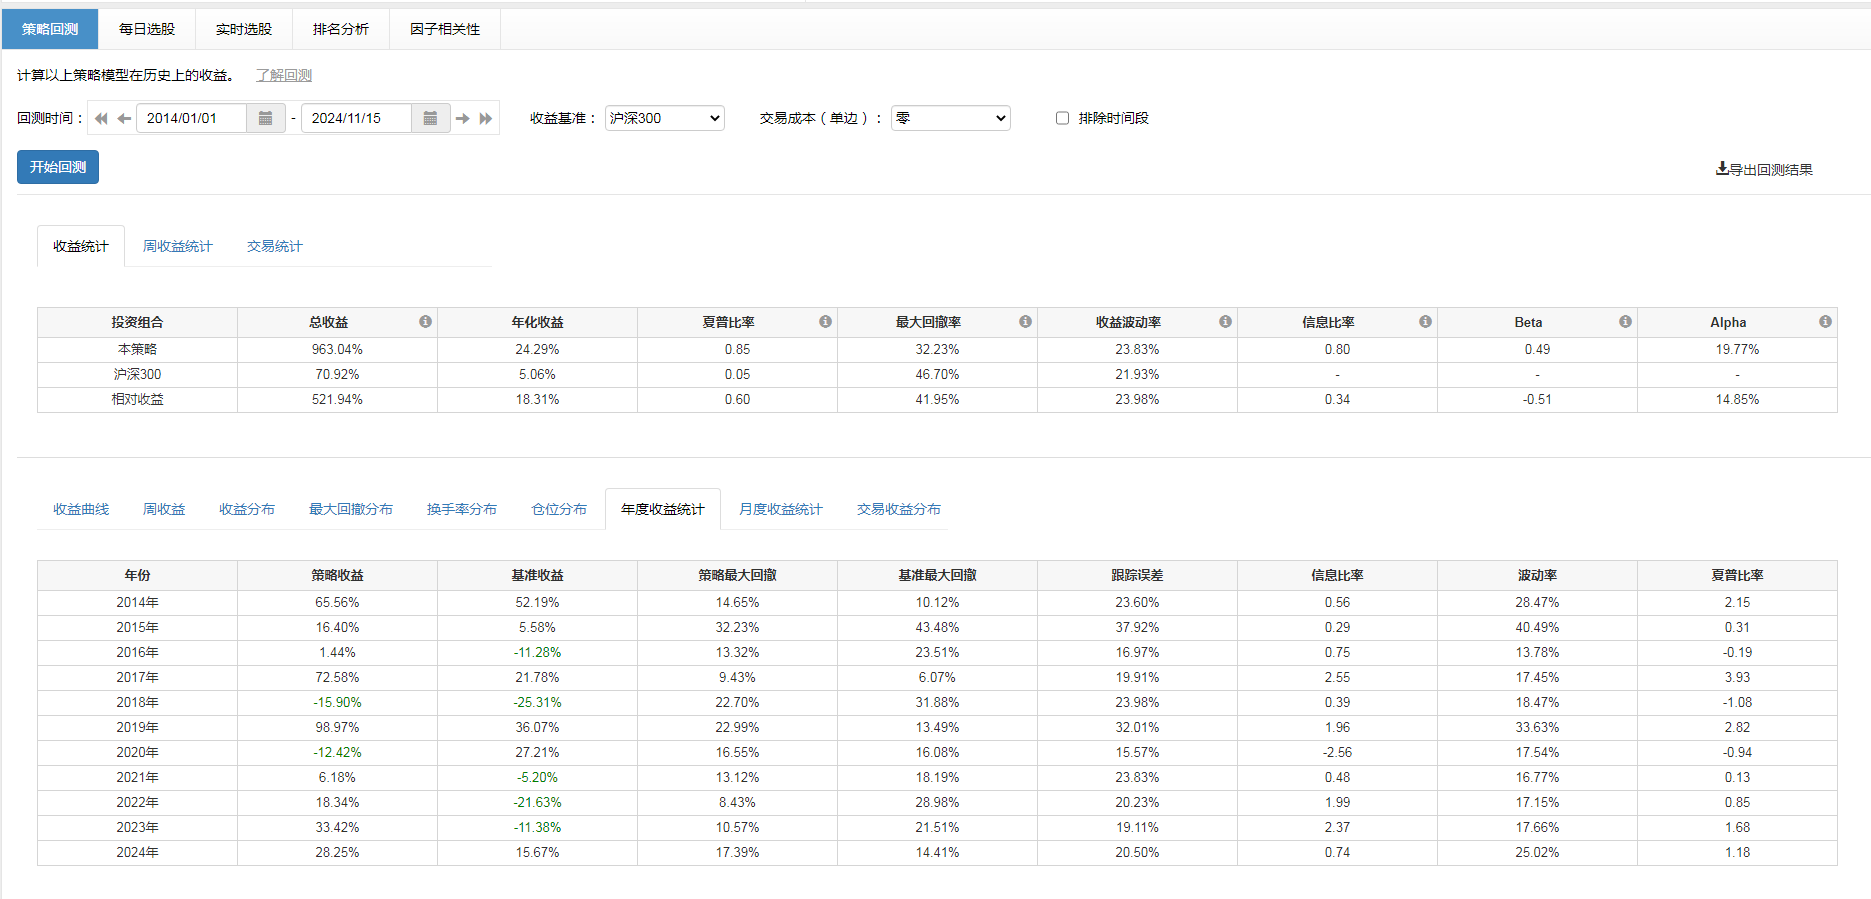The width and height of the screenshot is (1871, 899).
Task: Click the start date field showing 2014/01/01
Action: [x=190, y=118]
